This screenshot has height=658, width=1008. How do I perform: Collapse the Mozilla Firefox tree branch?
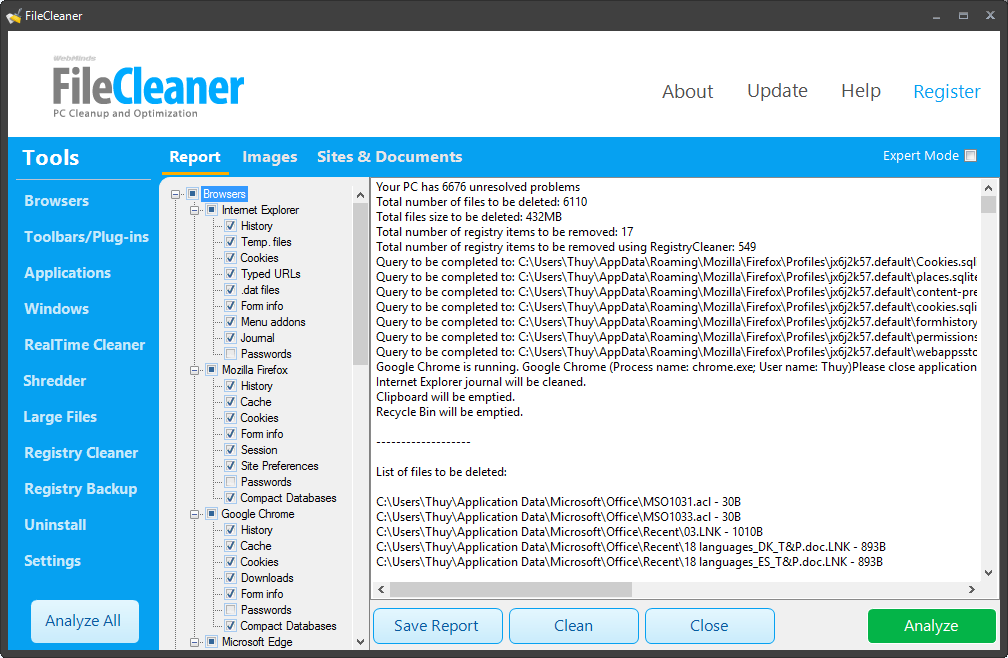(195, 370)
